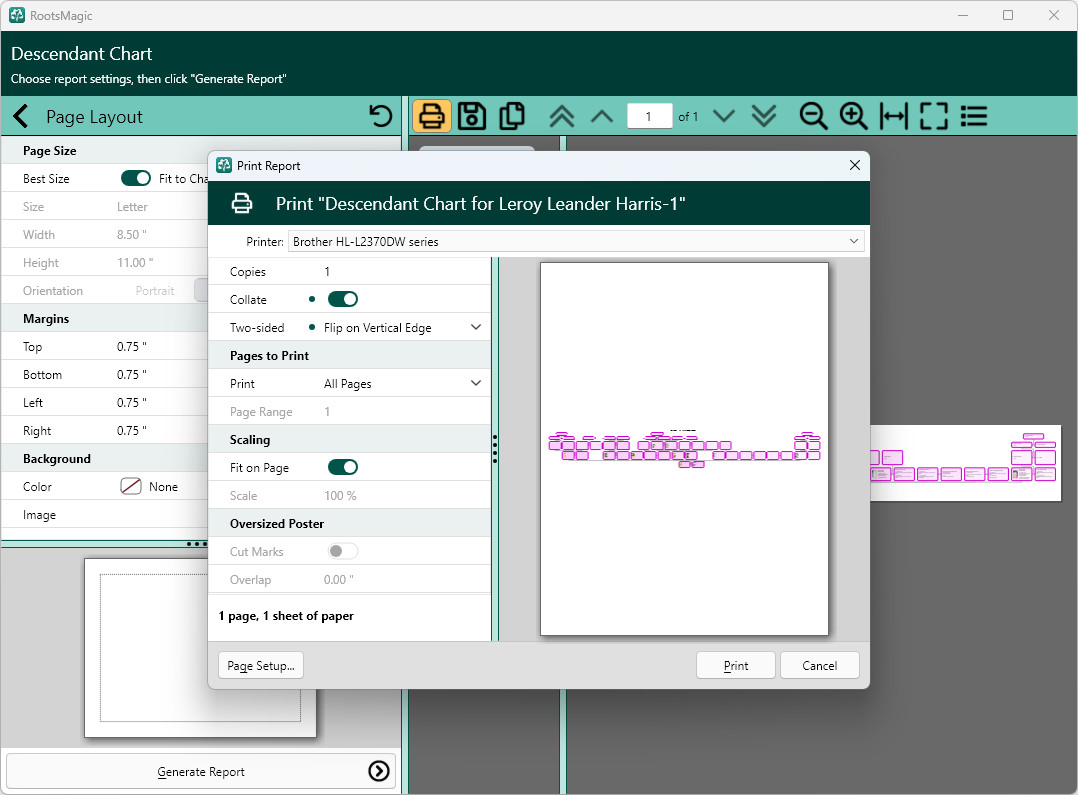This screenshot has height=795, width=1078.
Task: Click the Page Layout paper preview thumbnail
Action: 200,648
